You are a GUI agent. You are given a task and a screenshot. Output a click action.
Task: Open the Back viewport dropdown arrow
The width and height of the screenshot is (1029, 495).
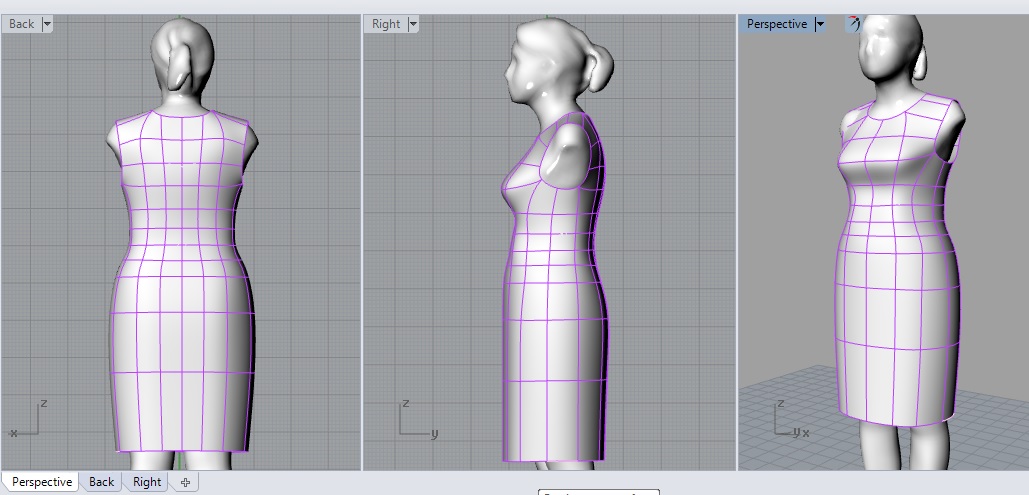pos(47,24)
